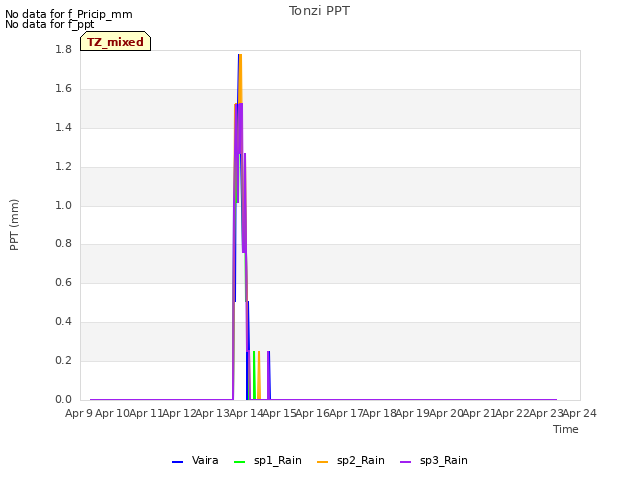This screenshot has height=480, width=640.
Task: Click the Apr 9 x-axis tick label
Action: [79, 413]
